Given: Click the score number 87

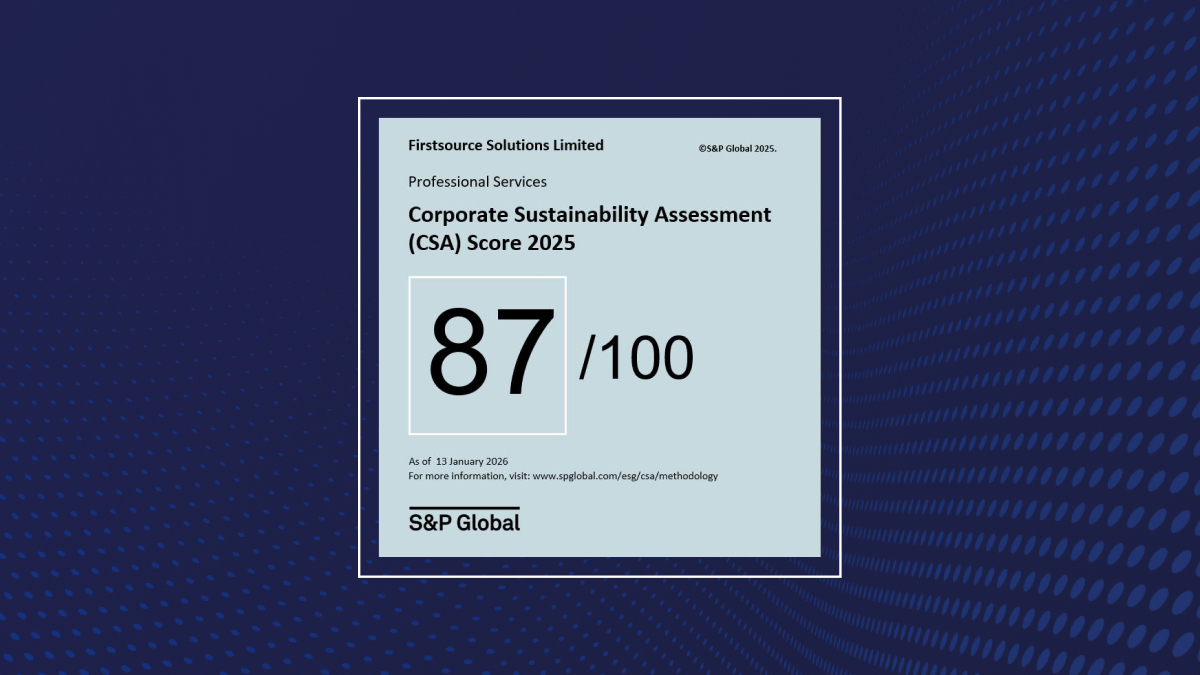Looking at the screenshot, I should 491,354.
